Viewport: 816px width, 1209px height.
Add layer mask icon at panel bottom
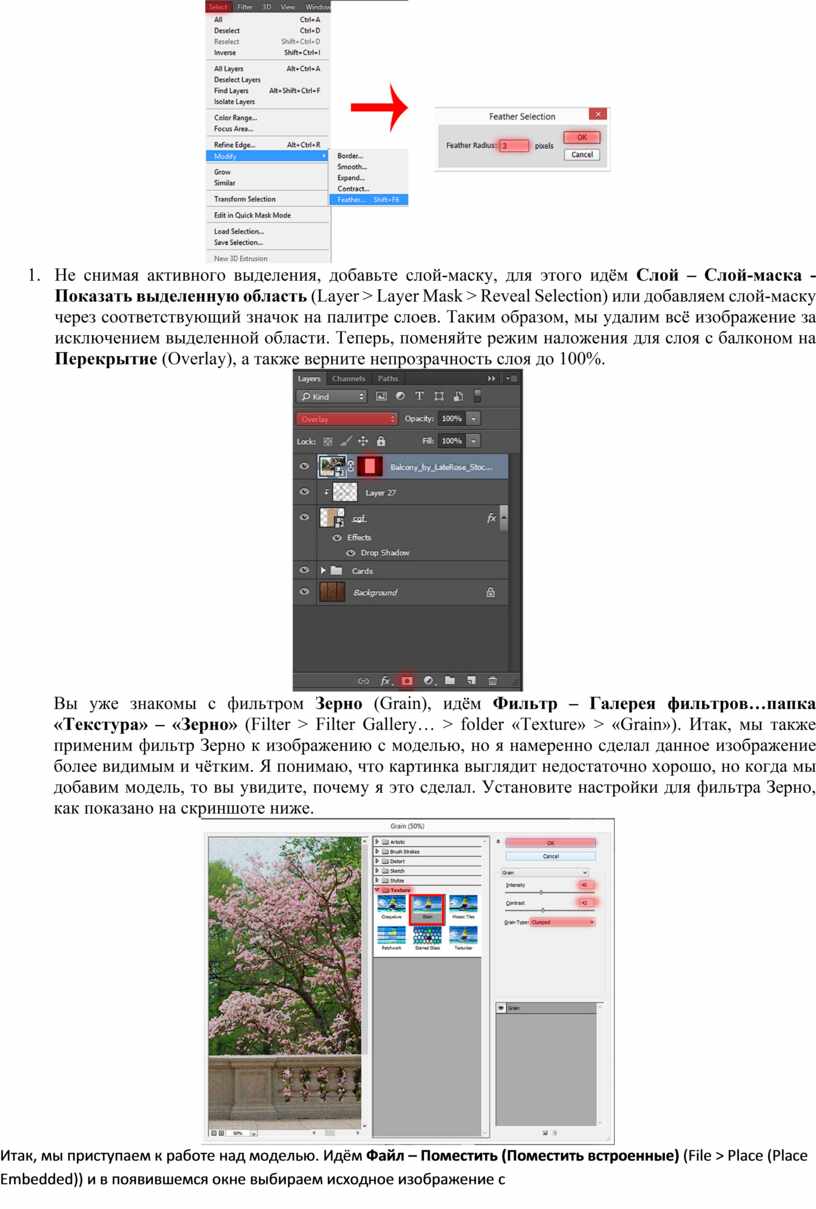pyautogui.click(x=407, y=680)
